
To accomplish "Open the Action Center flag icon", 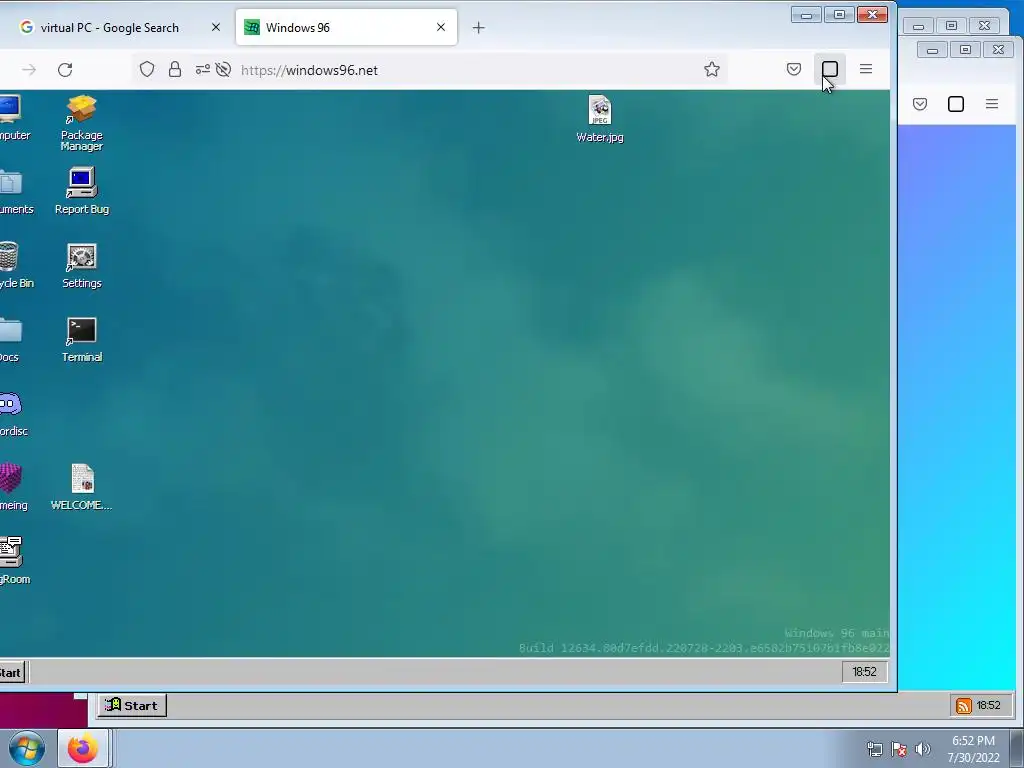I will click(899, 749).
